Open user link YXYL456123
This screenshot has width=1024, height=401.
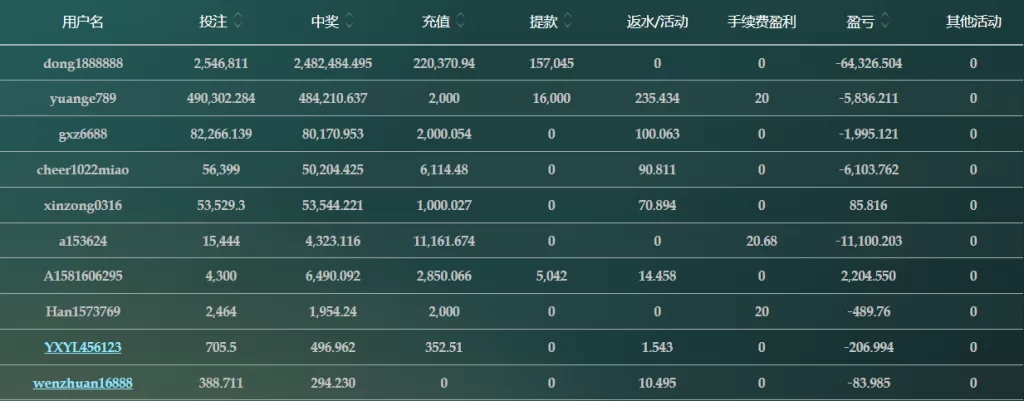click(x=83, y=347)
